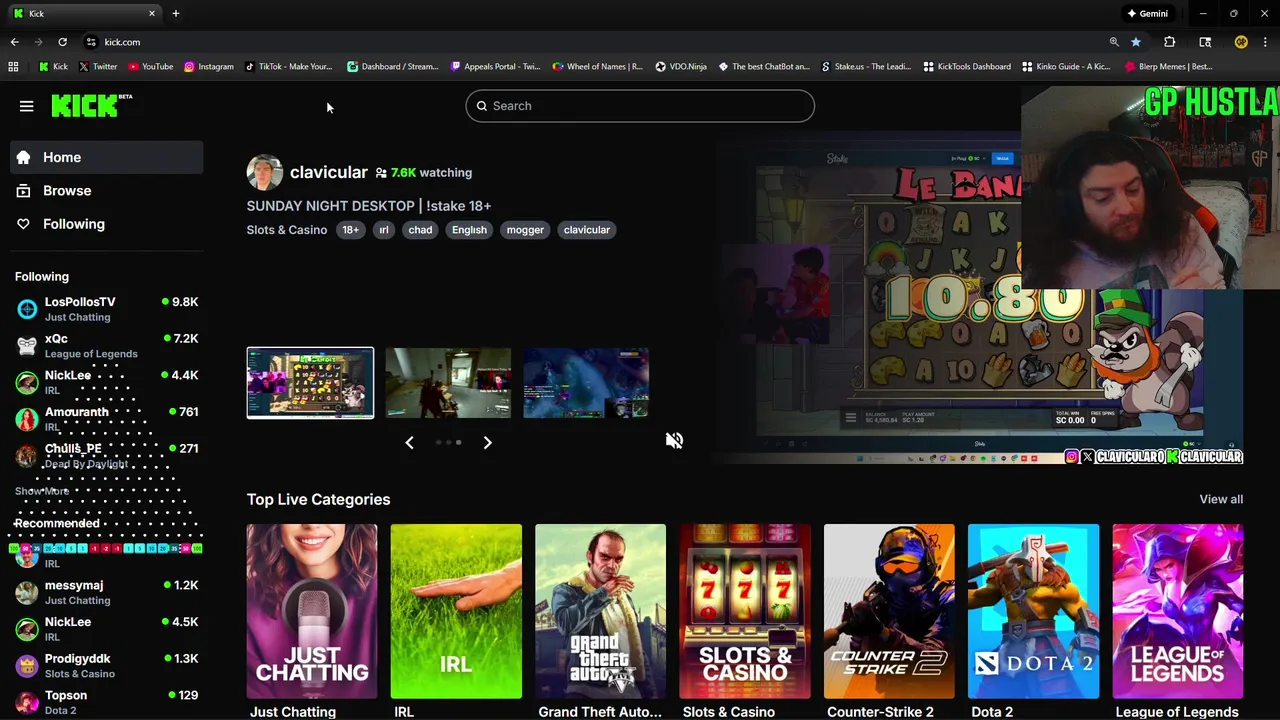
Task: Open clavicular's profile avatar
Action: [x=265, y=172]
